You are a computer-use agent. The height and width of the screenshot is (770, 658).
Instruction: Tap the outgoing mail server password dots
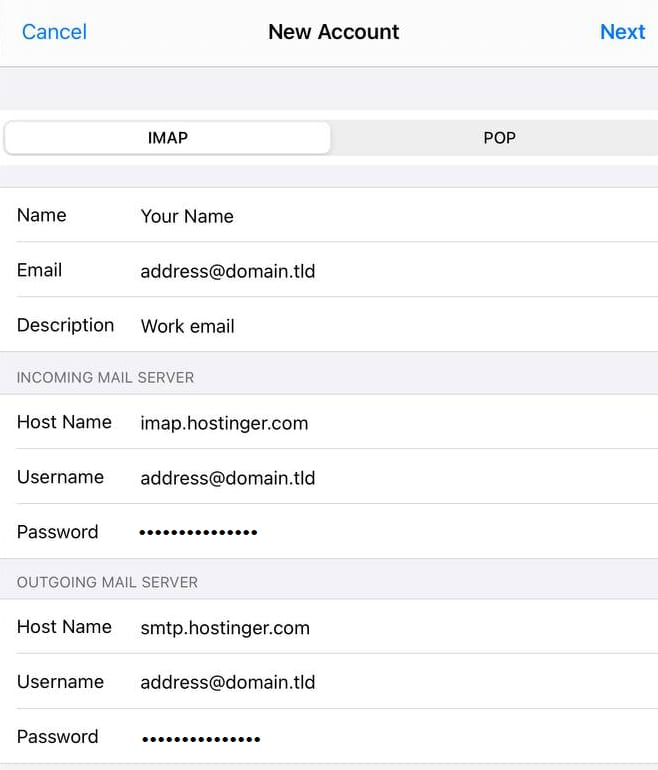pyautogui.click(x=200, y=738)
